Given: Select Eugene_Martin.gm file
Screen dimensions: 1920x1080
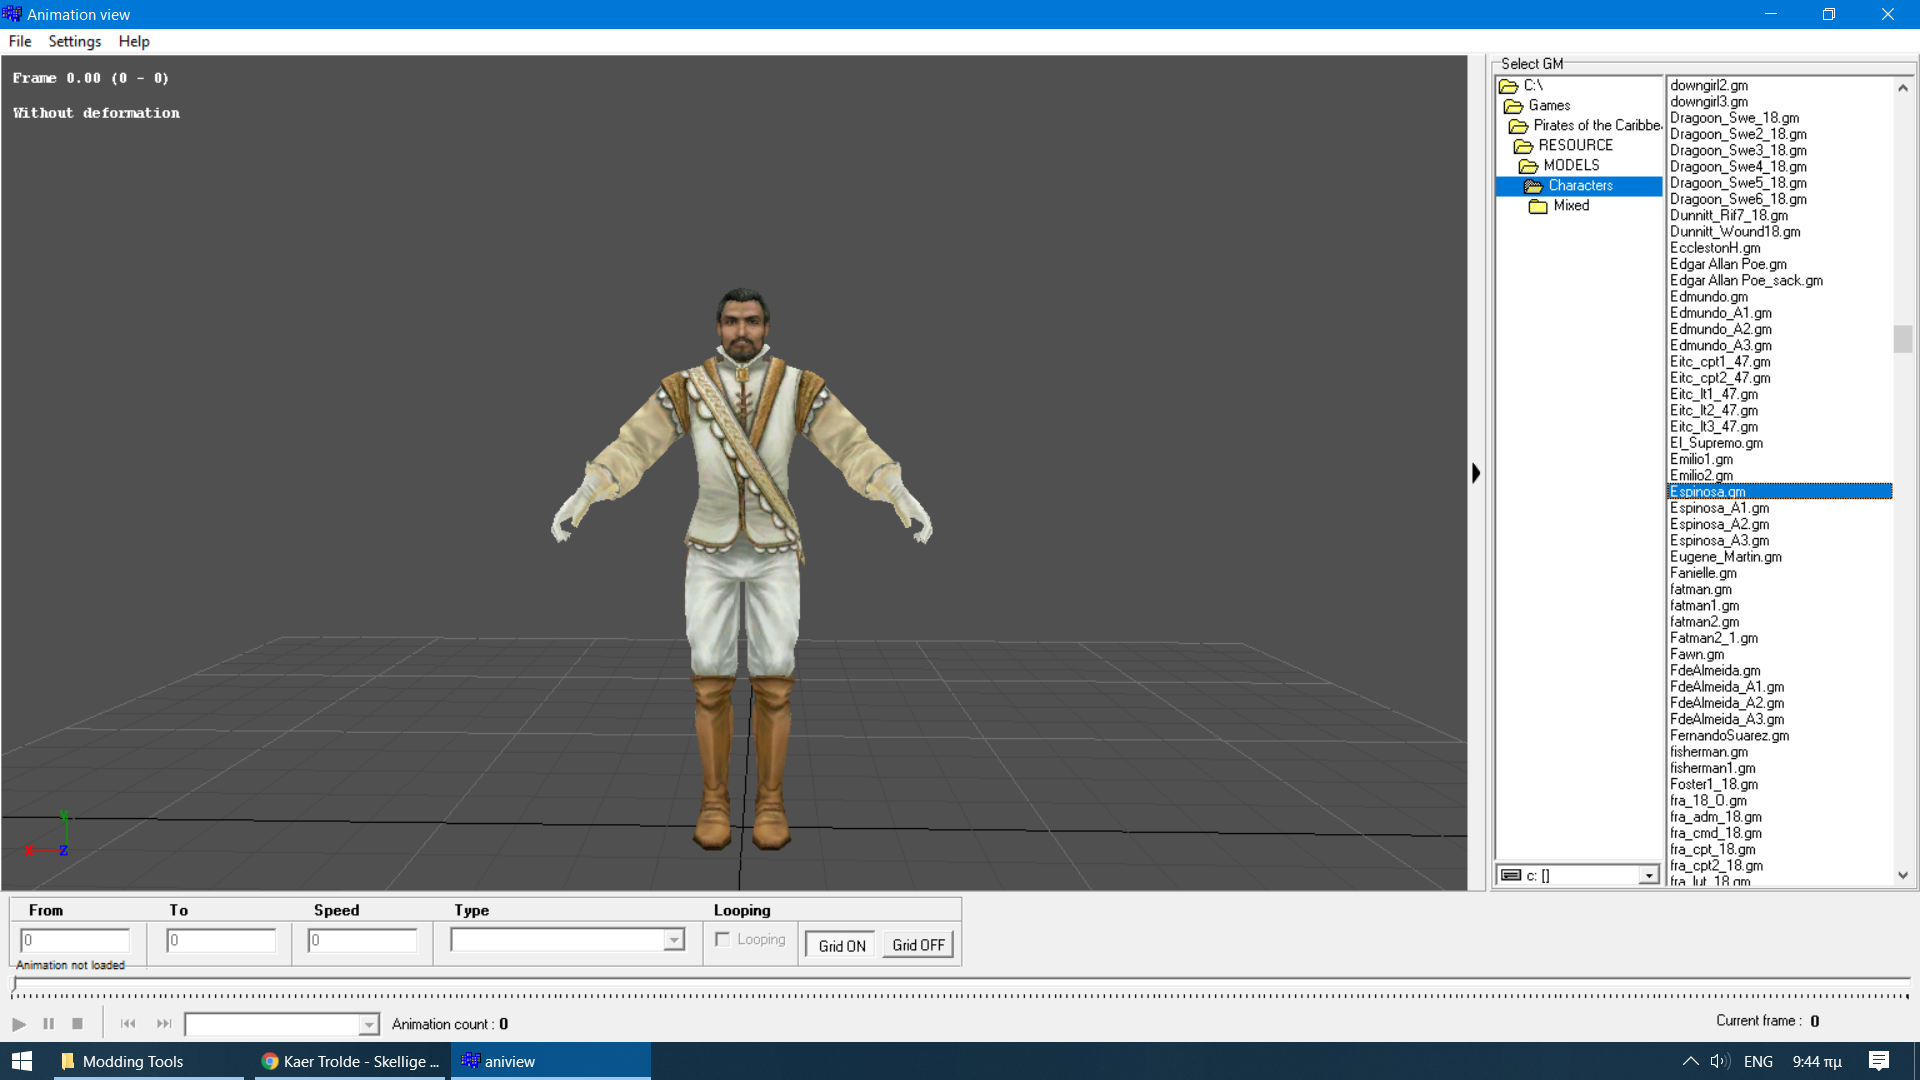Looking at the screenshot, I should [1725, 557].
